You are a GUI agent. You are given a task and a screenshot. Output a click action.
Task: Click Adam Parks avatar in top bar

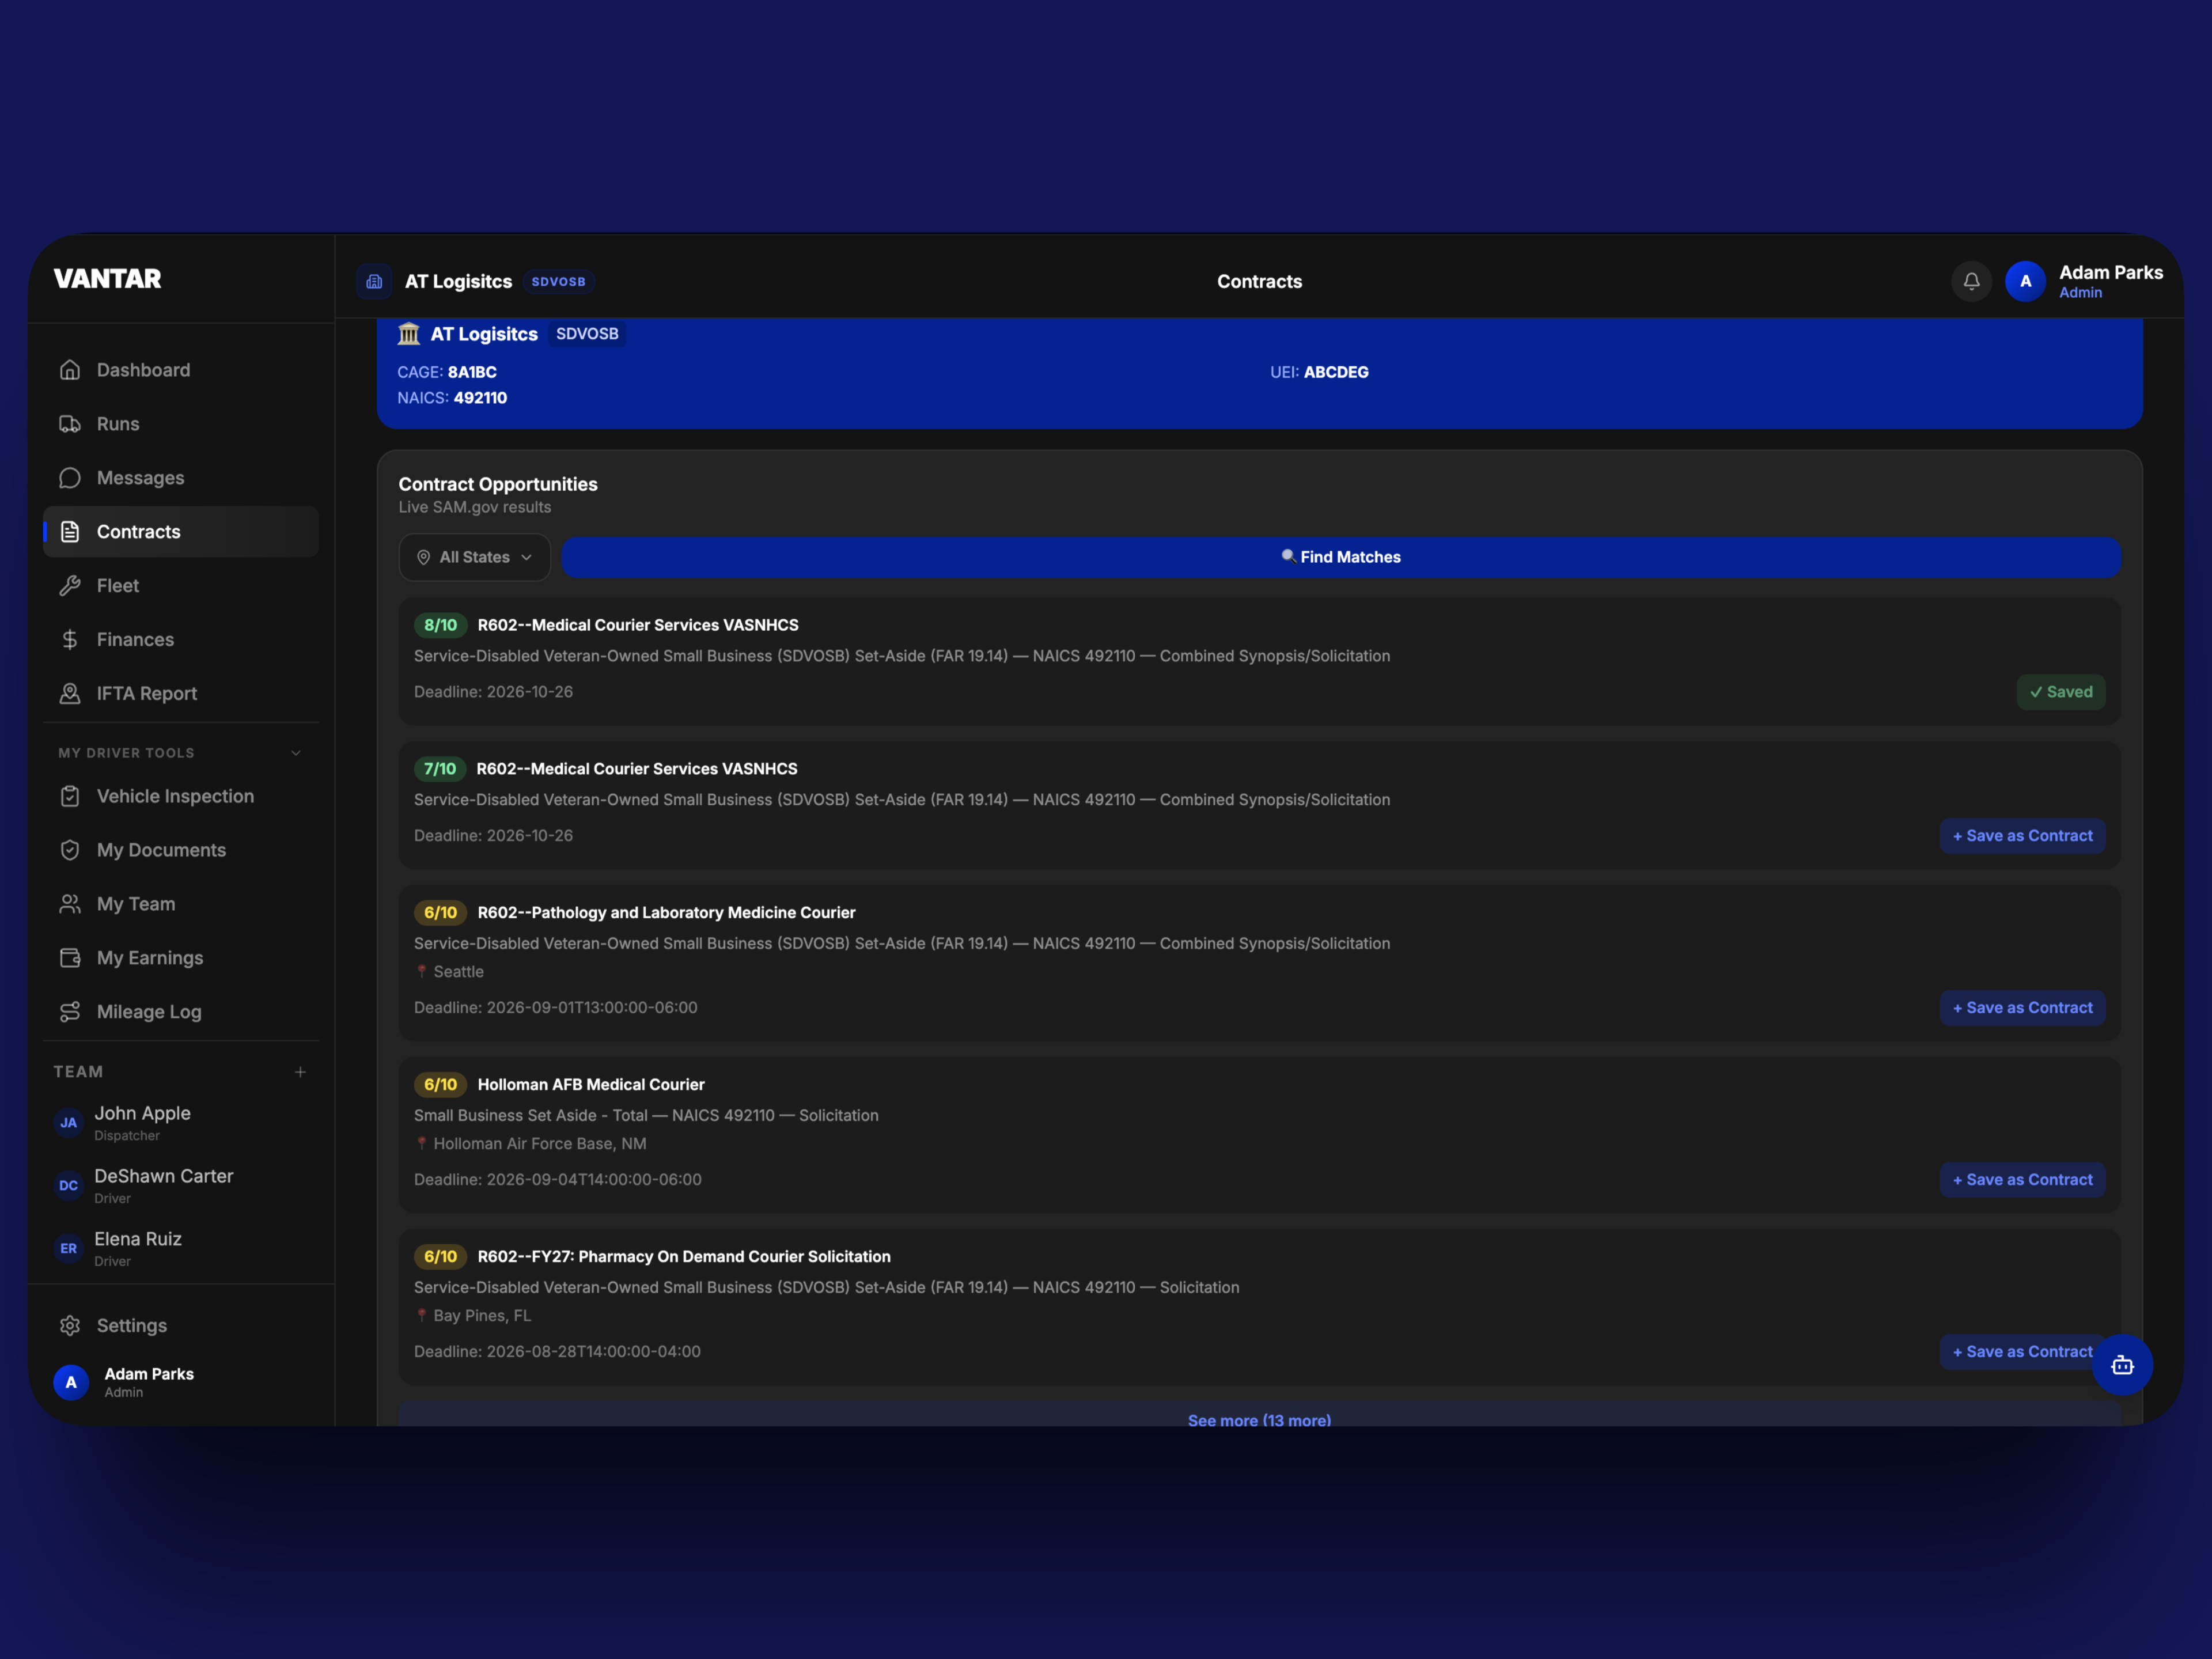click(x=2025, y=282)
